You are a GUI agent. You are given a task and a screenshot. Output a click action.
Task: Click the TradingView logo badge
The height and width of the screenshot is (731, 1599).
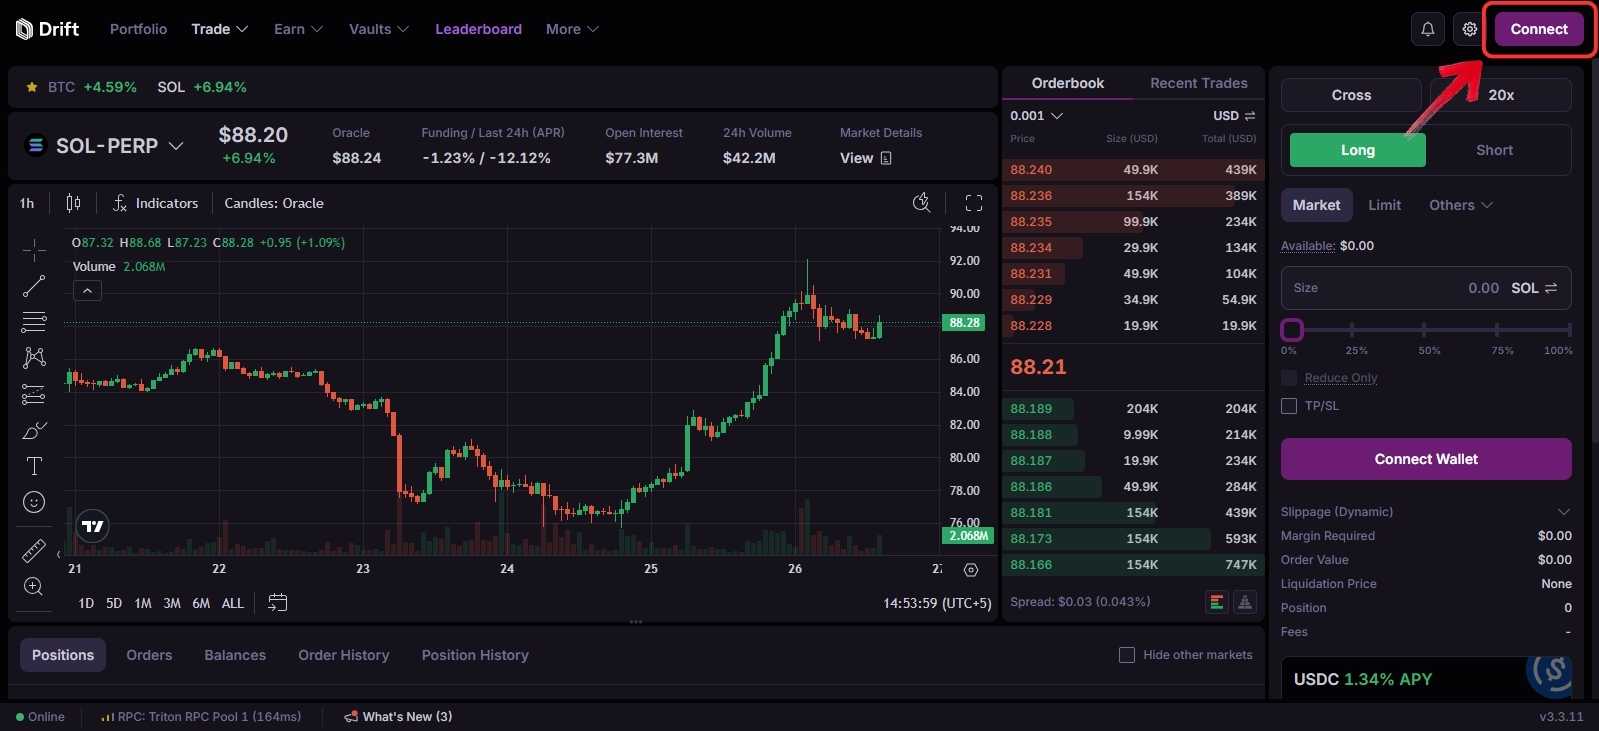point(93,526)
